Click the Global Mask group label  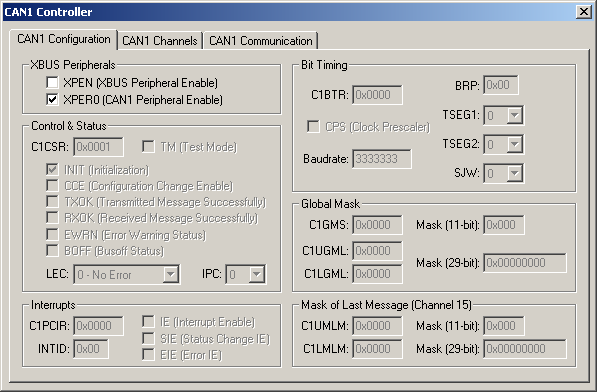(330, 204)
